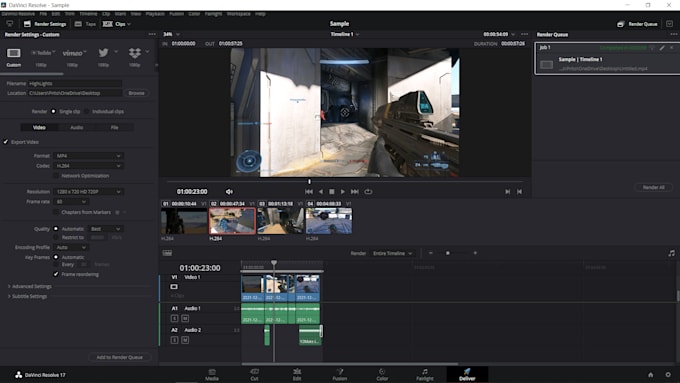
Task: Choose the Vimeo render preset
Action: tap(72, 53)
